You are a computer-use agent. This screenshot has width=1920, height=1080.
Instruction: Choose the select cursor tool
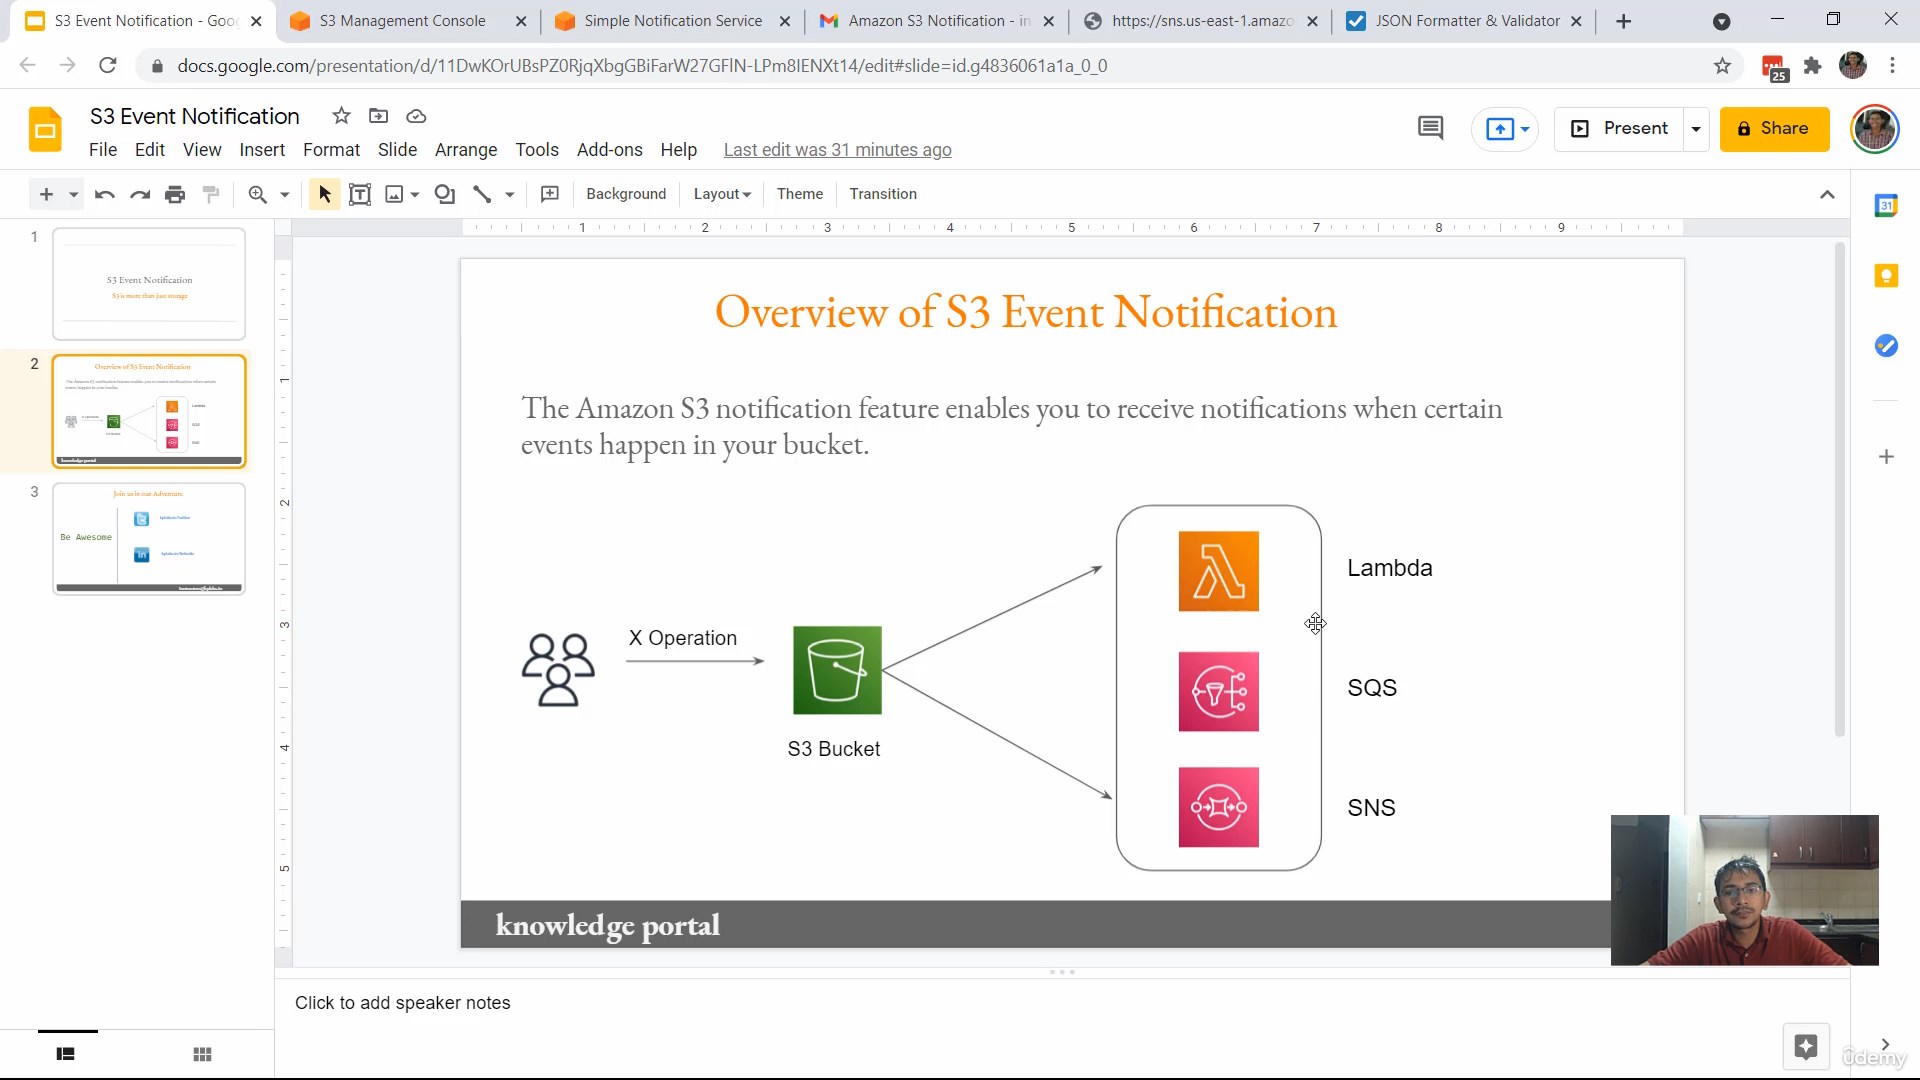324,194
